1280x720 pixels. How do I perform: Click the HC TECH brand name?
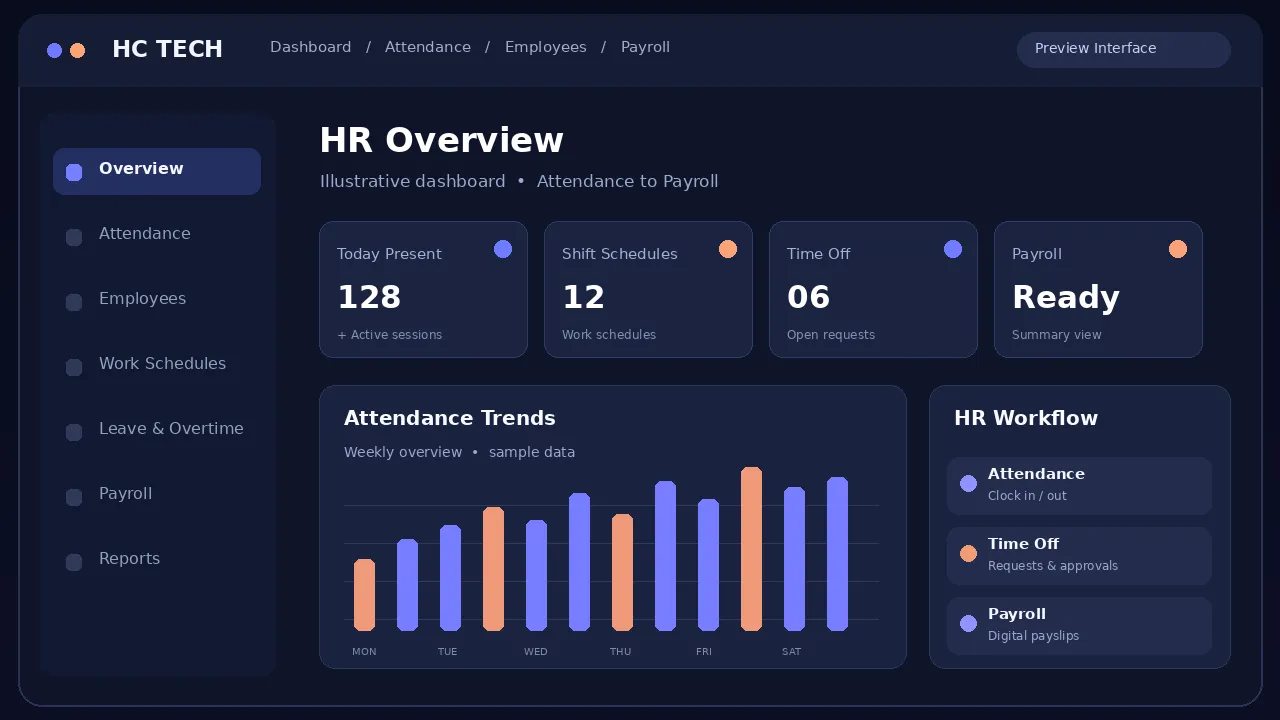tap(167, 49)
